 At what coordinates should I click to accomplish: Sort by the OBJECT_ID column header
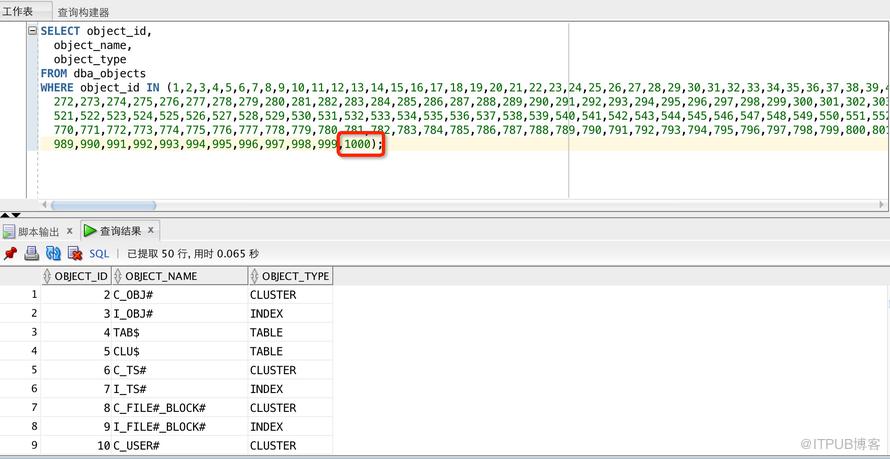[75, 276]
